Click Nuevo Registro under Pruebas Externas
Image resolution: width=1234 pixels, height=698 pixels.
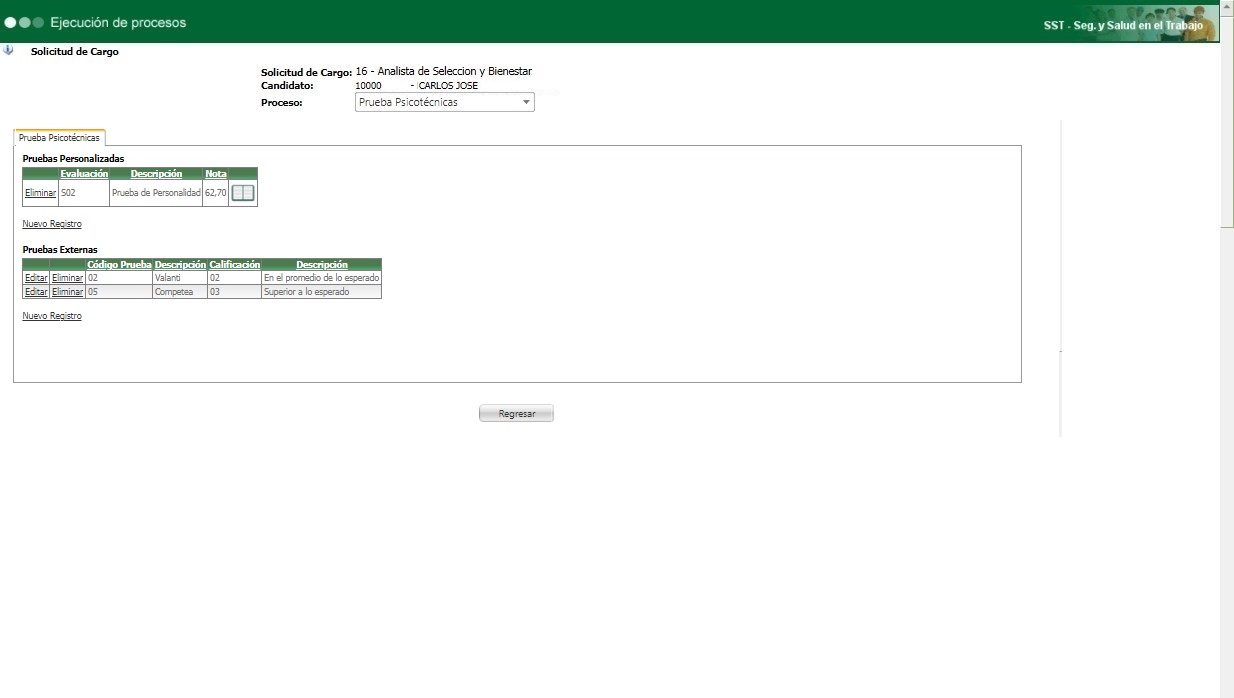(x=52, y=316)
